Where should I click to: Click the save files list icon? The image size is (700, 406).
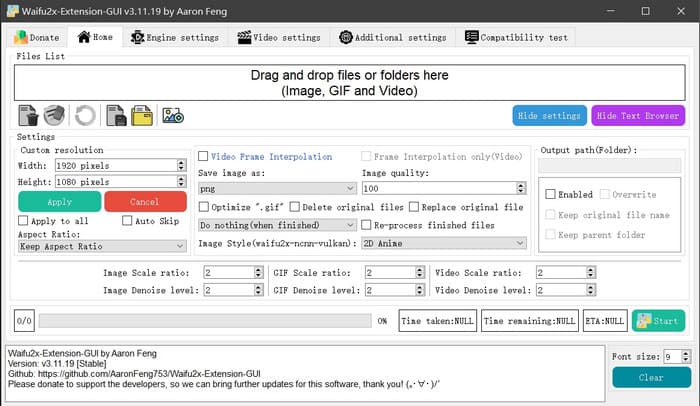point(116,116)
